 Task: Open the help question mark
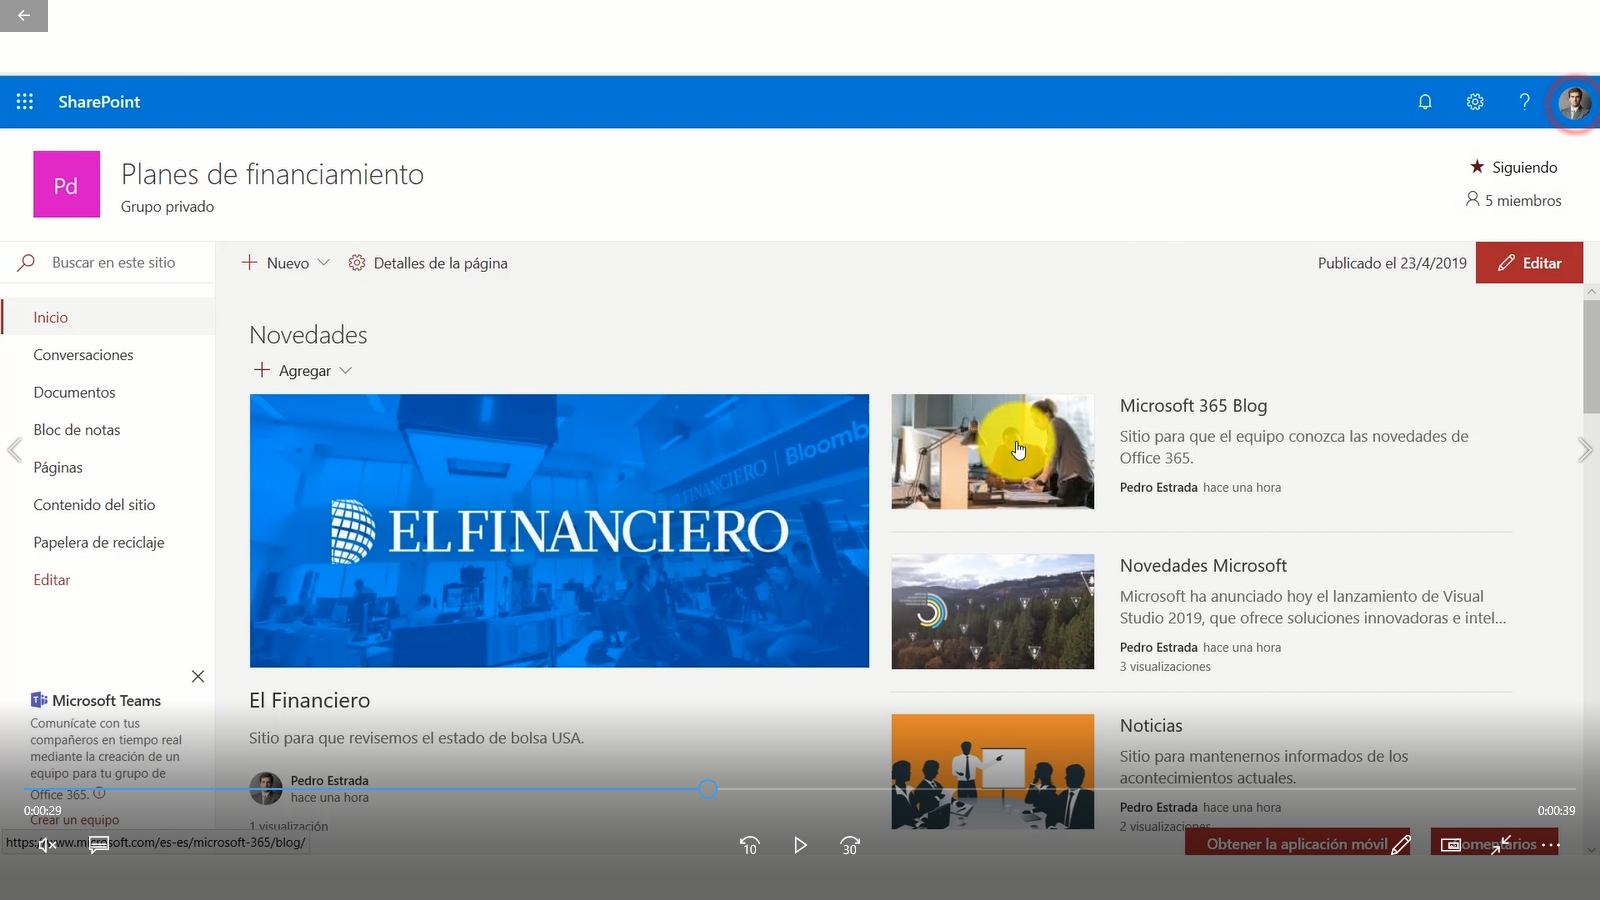(1524, 101)
